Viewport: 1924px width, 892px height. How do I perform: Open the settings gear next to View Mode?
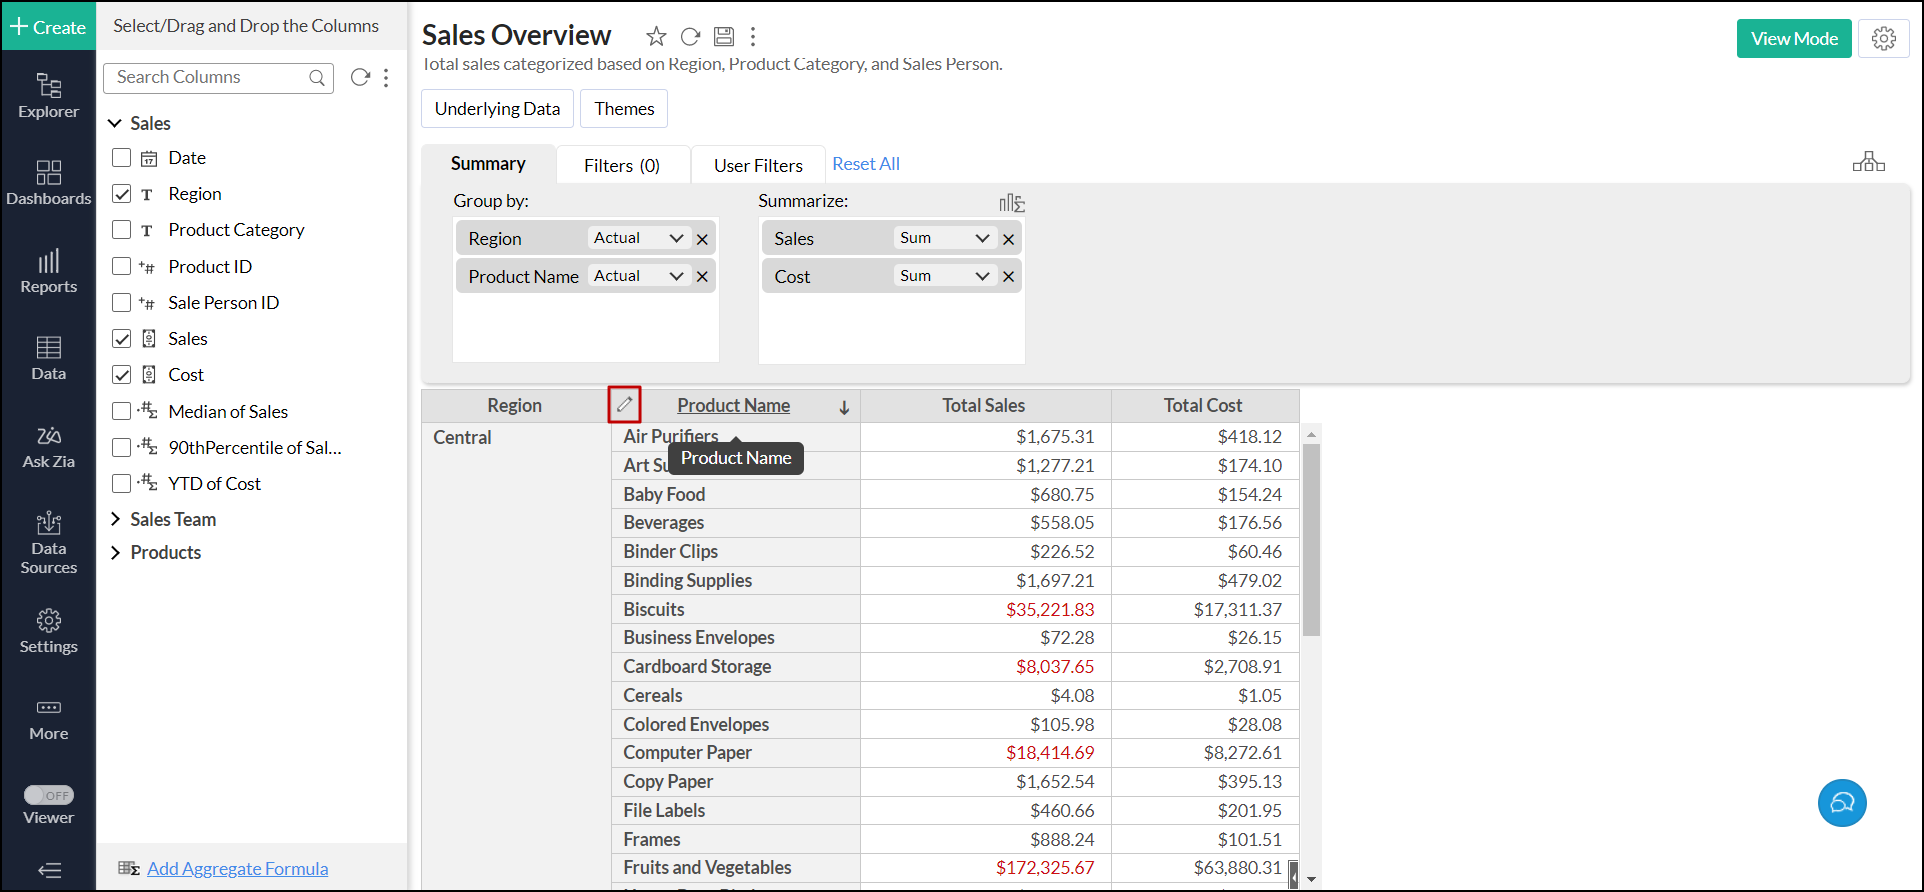[1884, 39]
